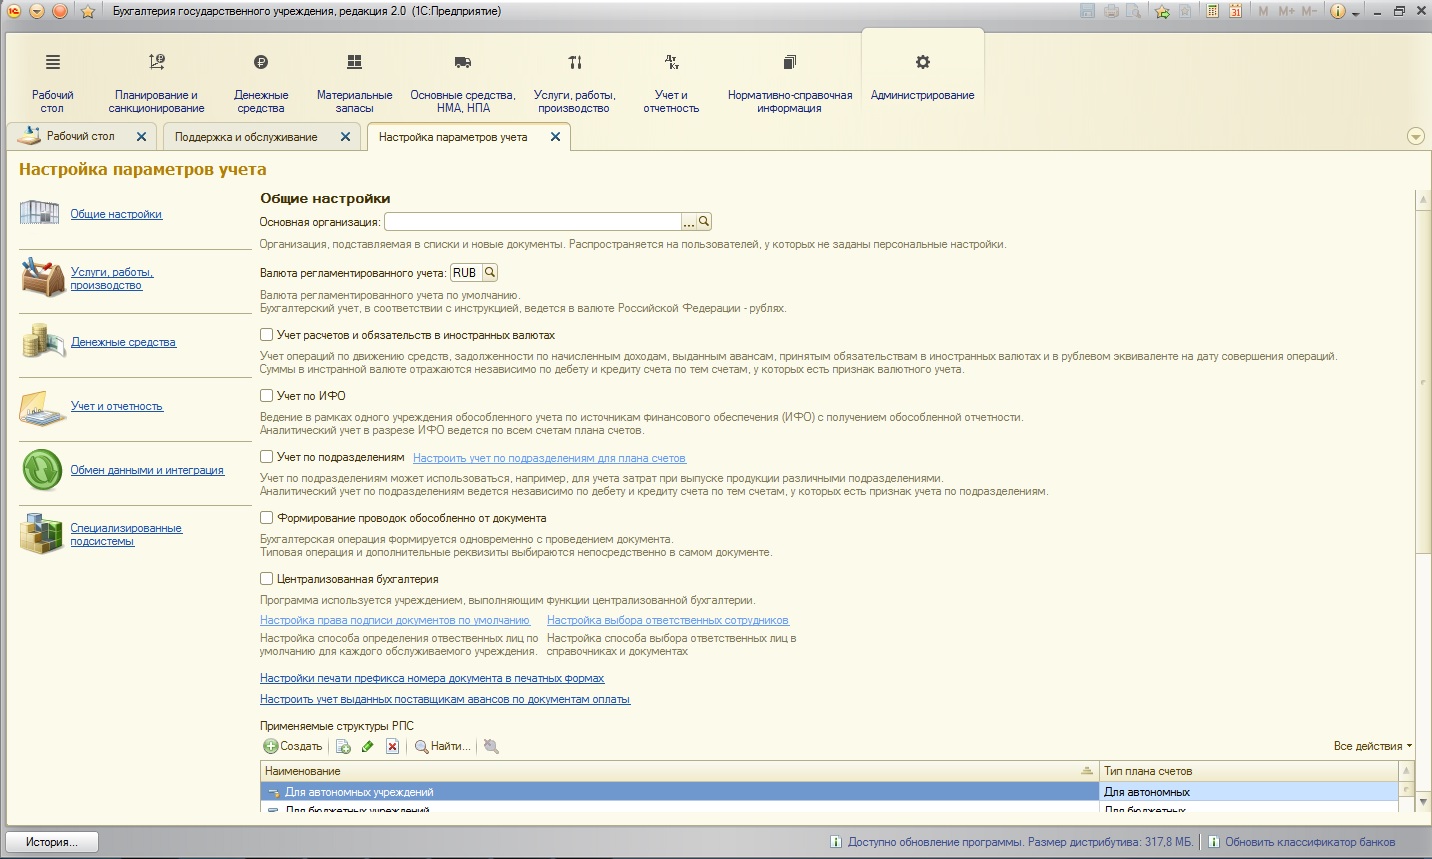
Task: Click the Найти... button
Action: (x=442, y=746)
